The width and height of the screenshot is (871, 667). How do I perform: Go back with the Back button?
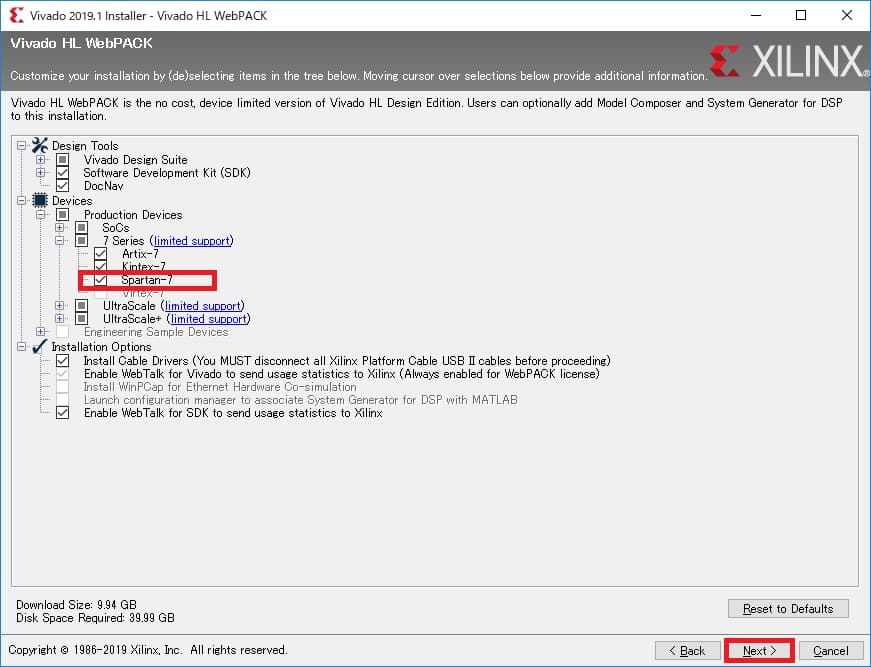coord(688,650)
